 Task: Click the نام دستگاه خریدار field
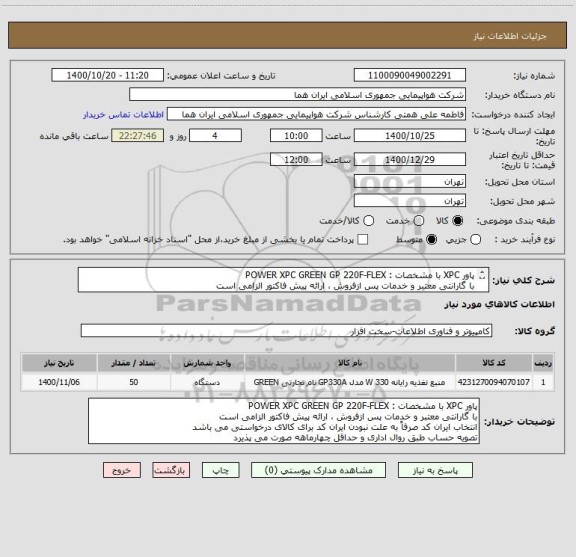[x=298, y=95]
